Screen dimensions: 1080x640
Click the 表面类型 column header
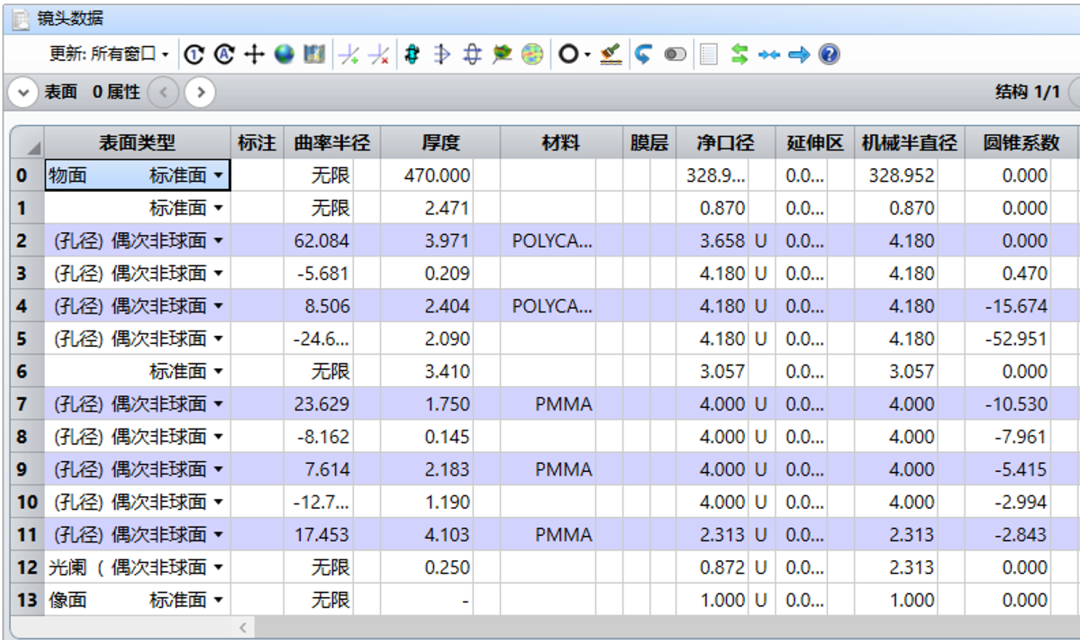pyautogui.click(x=137, y=143)
